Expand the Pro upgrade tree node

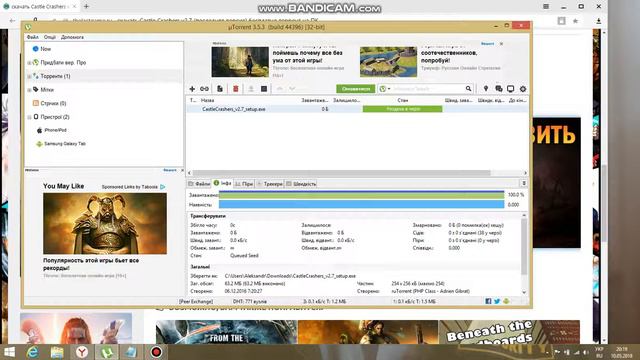click(x=29, y=63)
